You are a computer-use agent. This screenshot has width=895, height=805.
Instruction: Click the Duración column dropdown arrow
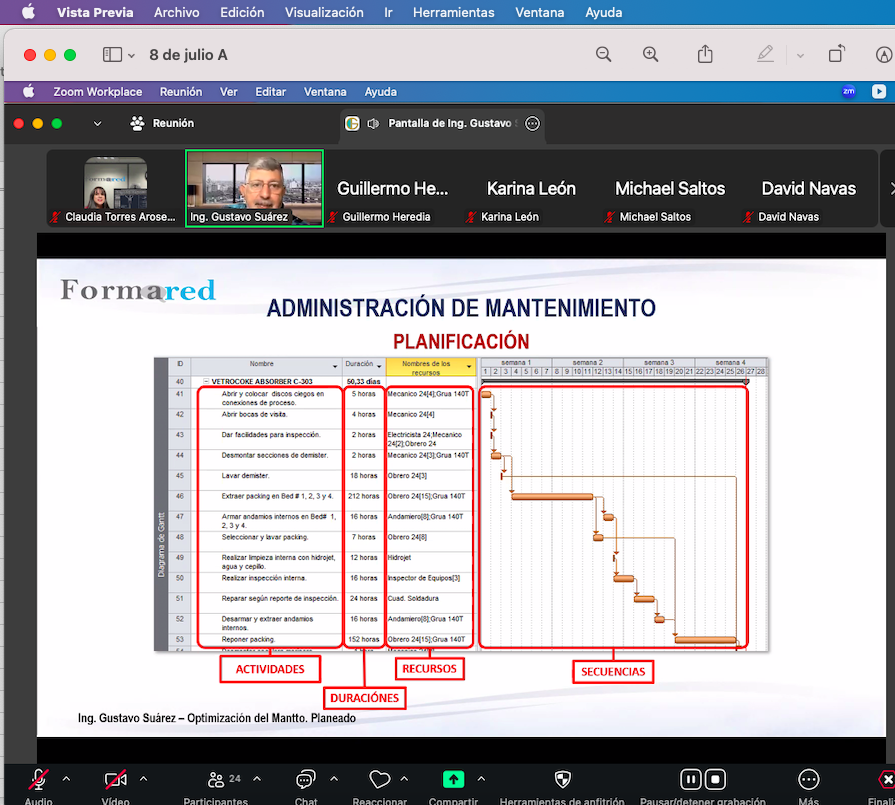pos(379,365)
